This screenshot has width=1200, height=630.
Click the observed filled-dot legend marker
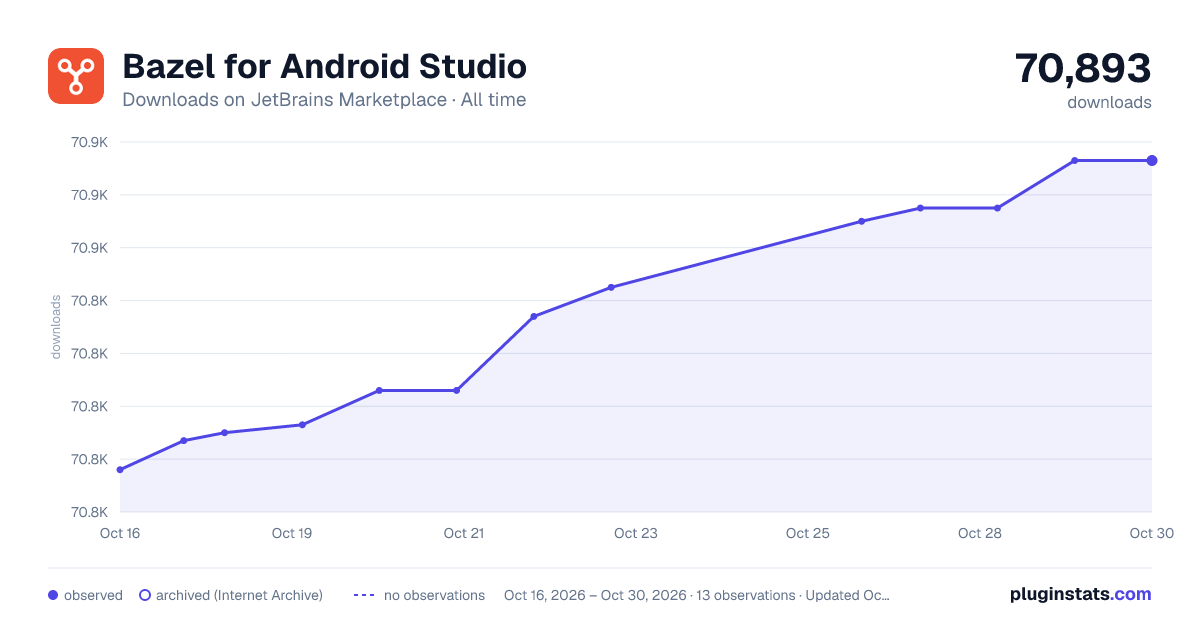coord(53,595)
